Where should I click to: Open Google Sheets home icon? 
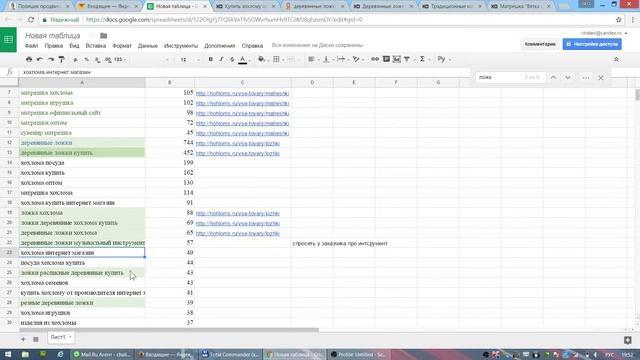8,40
